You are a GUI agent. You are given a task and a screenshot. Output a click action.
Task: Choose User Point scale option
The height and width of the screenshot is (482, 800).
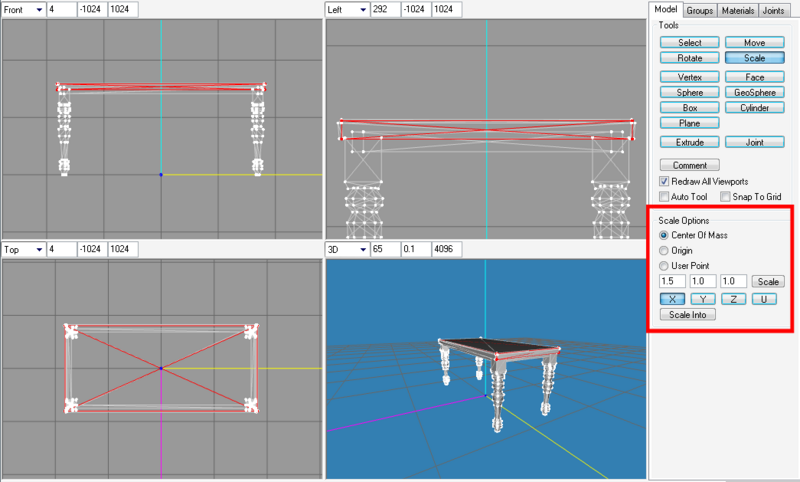665,266
